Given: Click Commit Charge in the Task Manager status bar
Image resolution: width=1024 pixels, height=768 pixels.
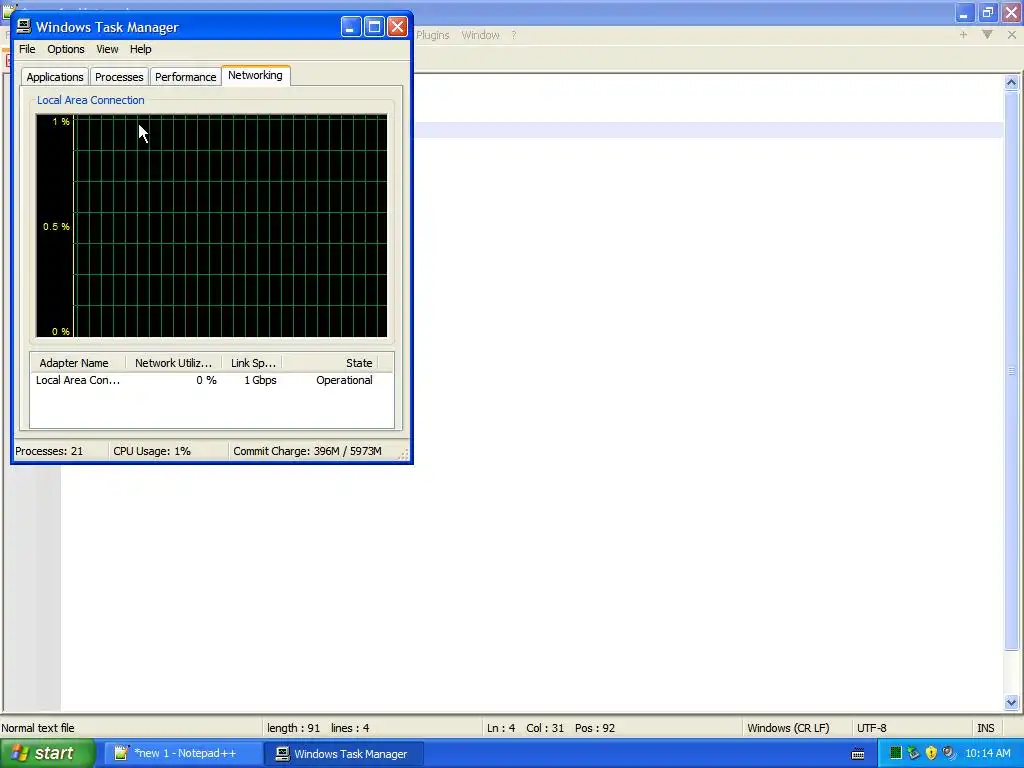Looking at the screenshot, I should [x=307, y=451].
